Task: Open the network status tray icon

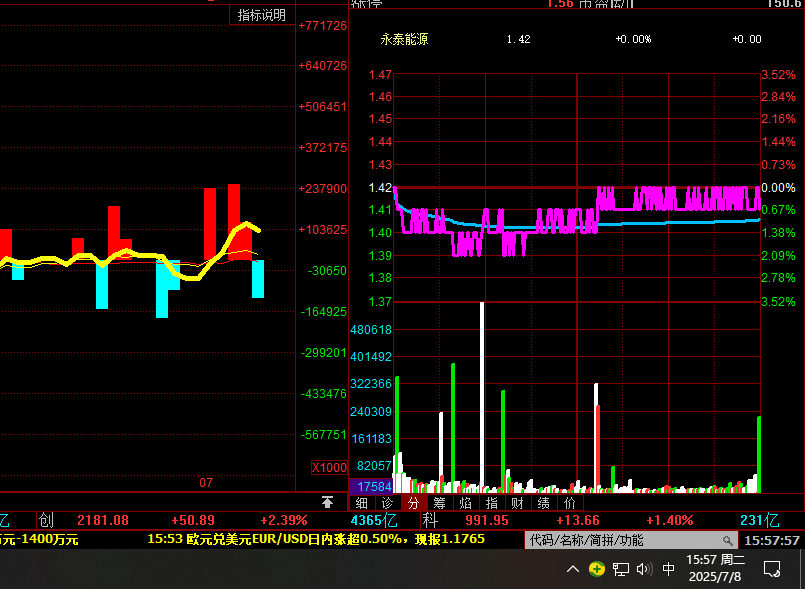Action: [x=621, y=569]
